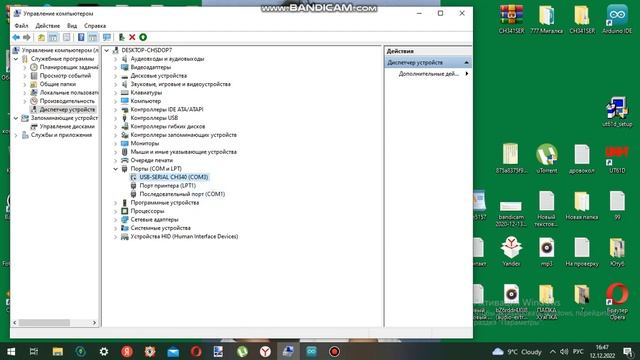640x360 pixels.
Task: Select the Yandex desktop icon
Action: tap(511, 252)
